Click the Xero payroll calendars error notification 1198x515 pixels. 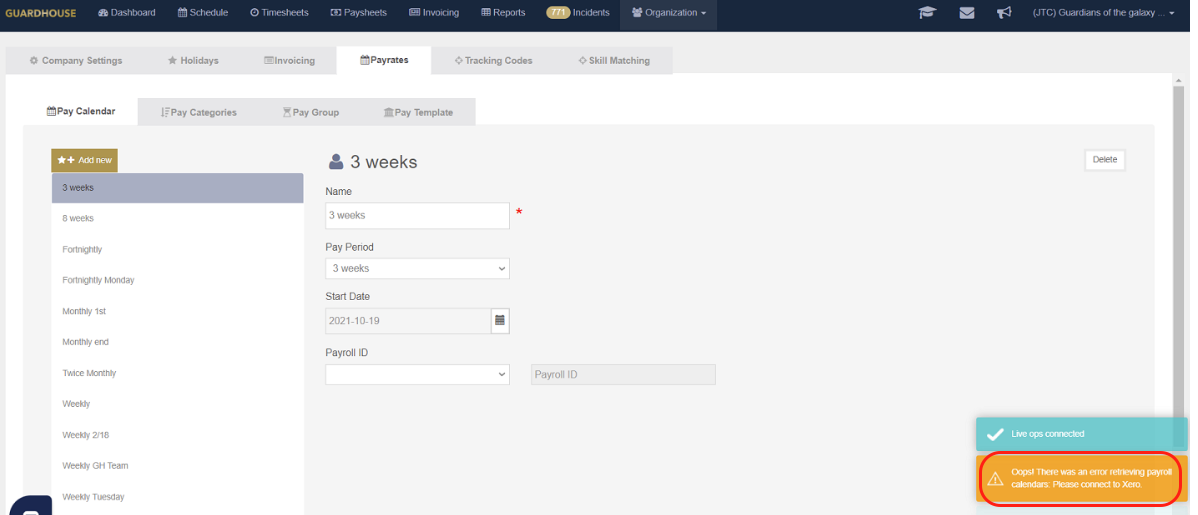click(x=1082, y=479)
